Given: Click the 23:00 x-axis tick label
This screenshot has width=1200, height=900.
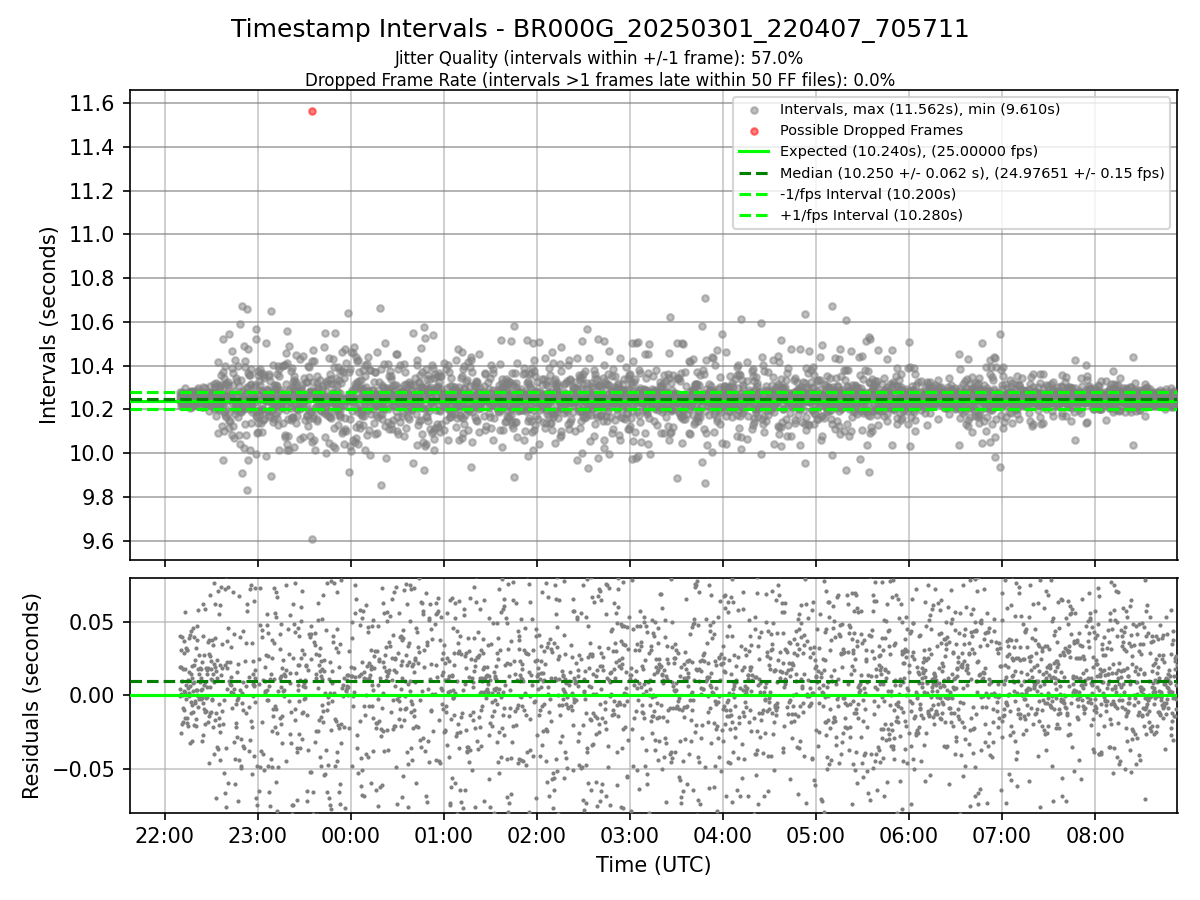Looking at the screenshot, I should point(258,834).
